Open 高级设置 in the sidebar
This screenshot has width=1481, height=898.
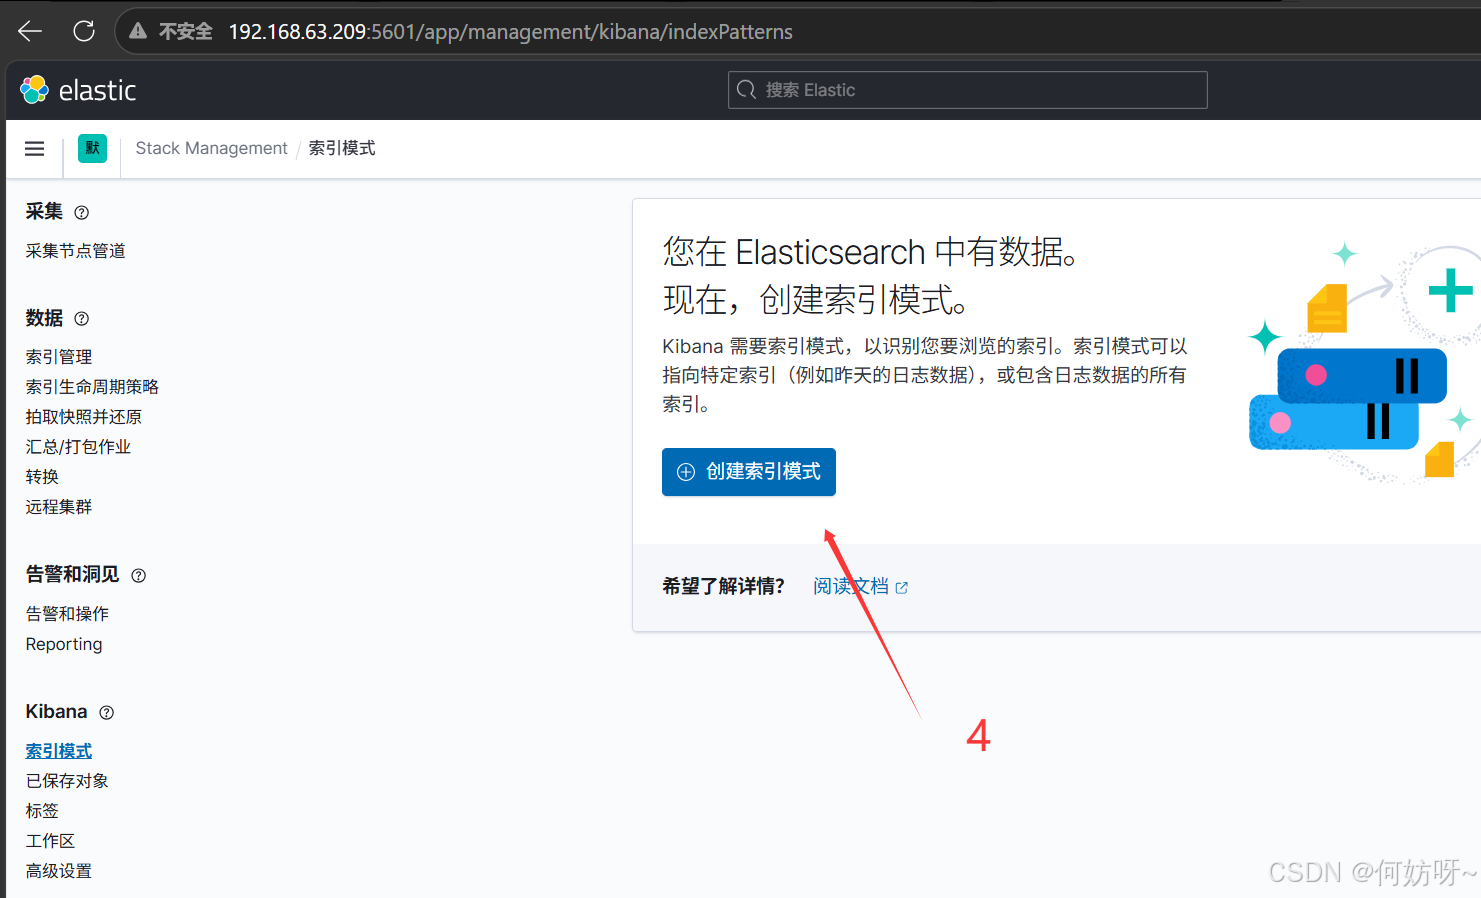coord(59,871)
